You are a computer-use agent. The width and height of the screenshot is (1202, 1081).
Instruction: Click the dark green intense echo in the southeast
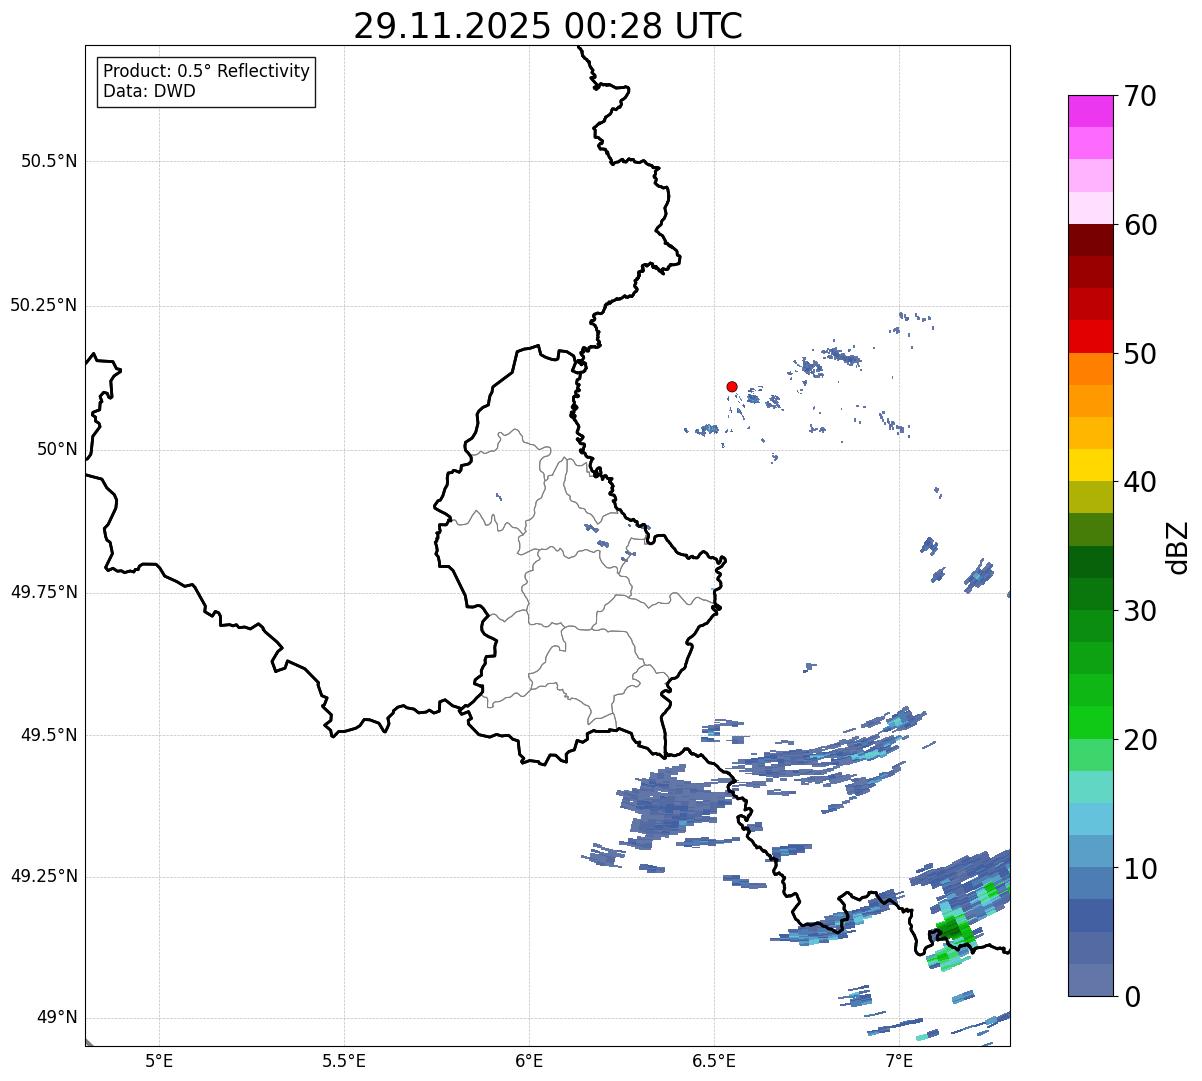(x=953, y=930)
